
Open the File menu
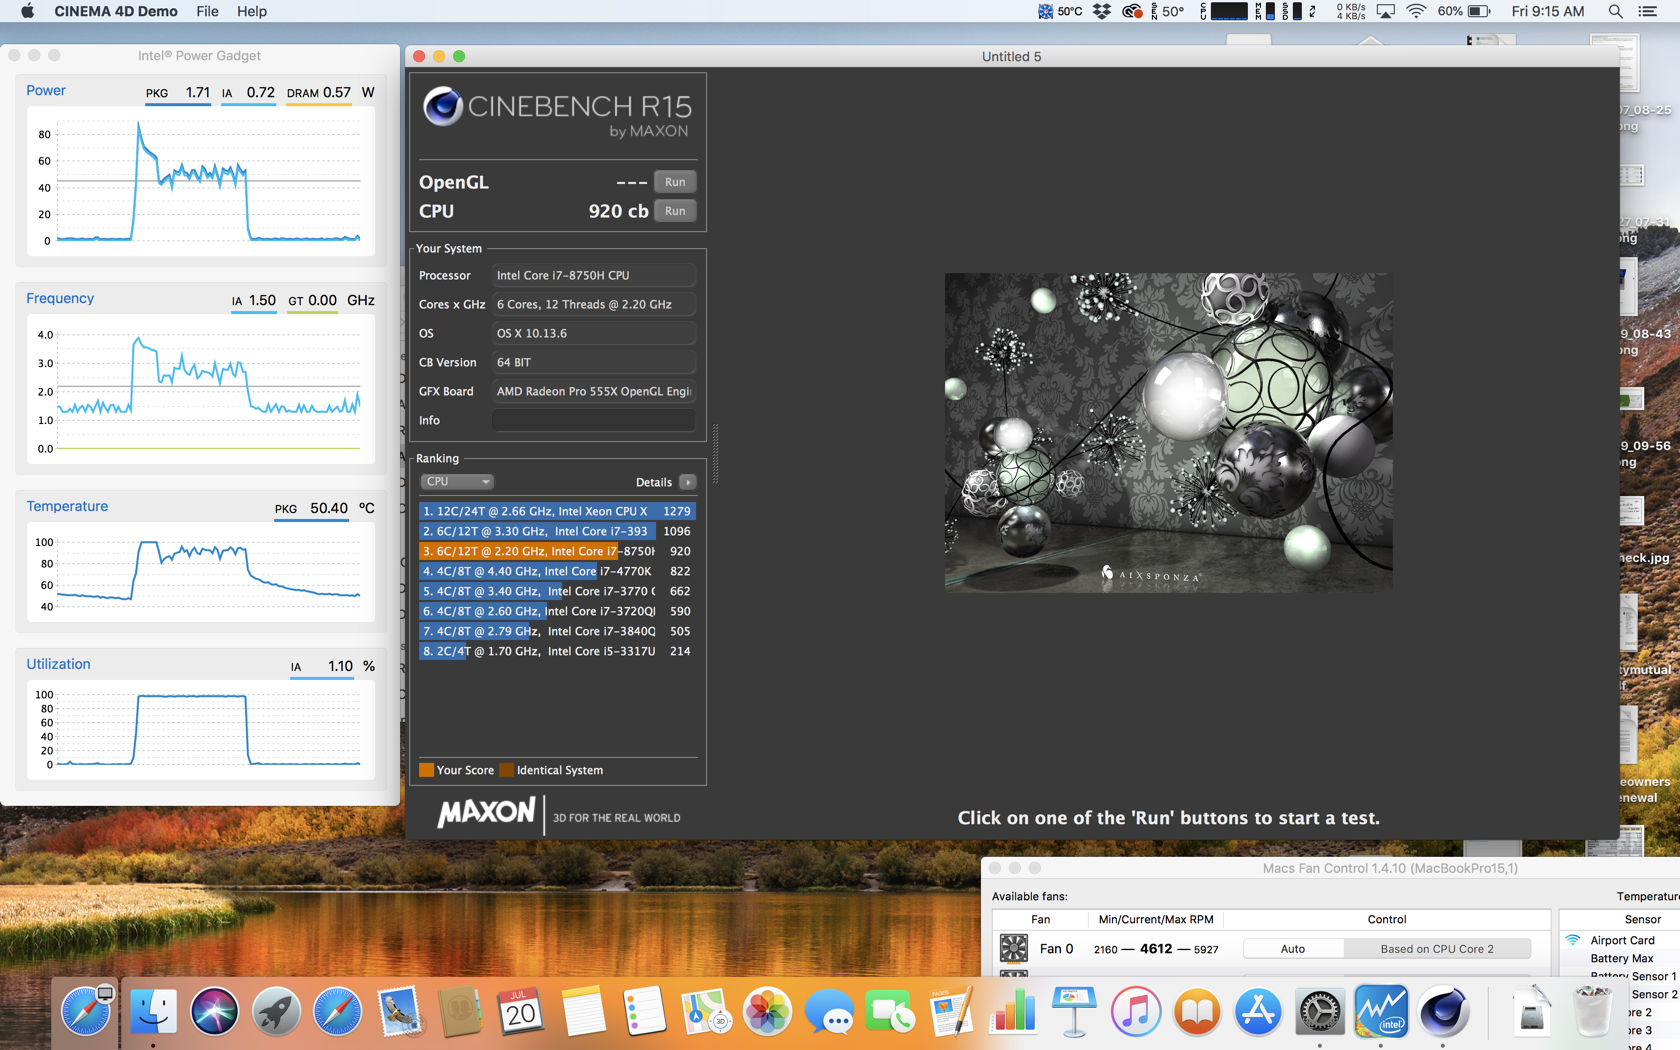[207, 11]
